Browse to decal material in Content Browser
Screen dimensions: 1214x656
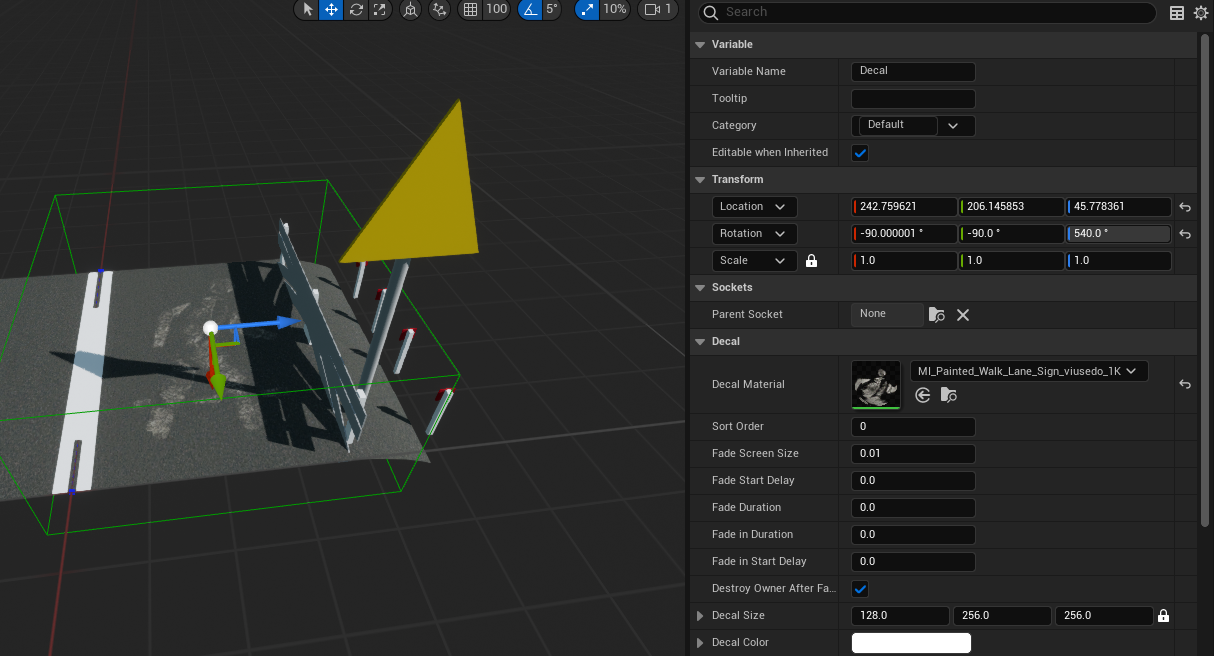[x=948, y=395]
